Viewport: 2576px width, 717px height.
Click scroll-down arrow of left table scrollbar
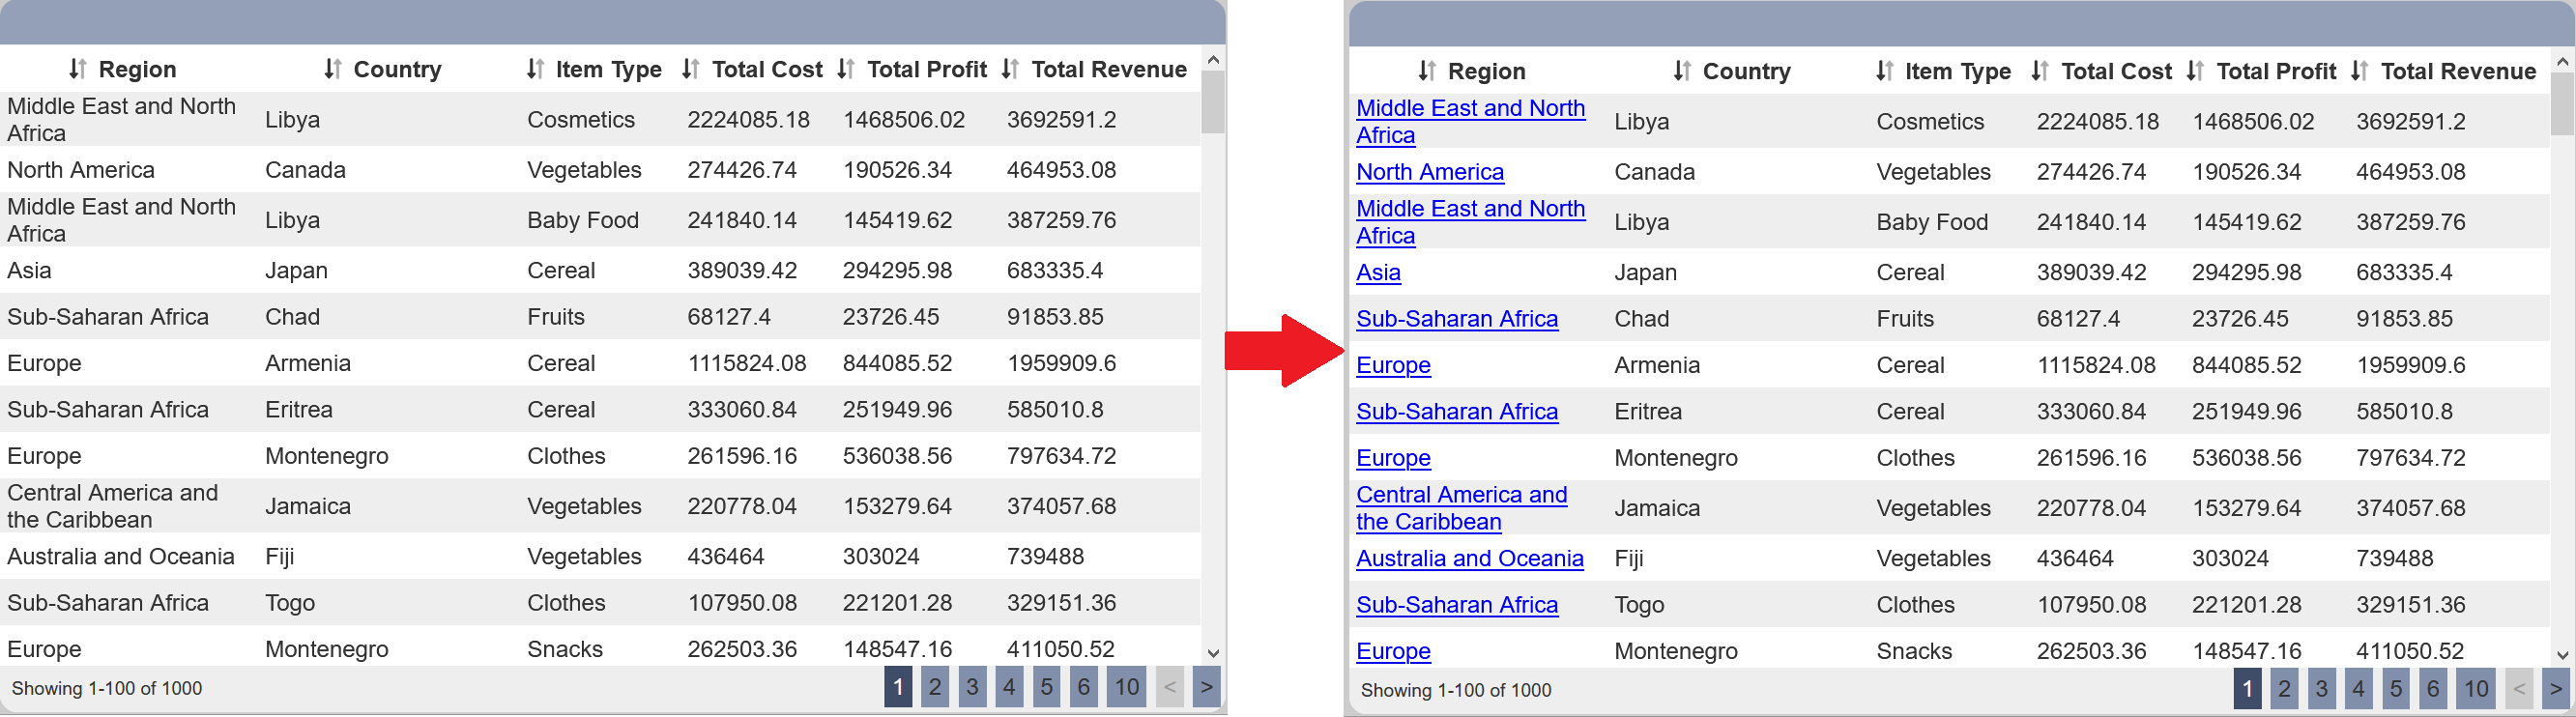point(1213,653)
